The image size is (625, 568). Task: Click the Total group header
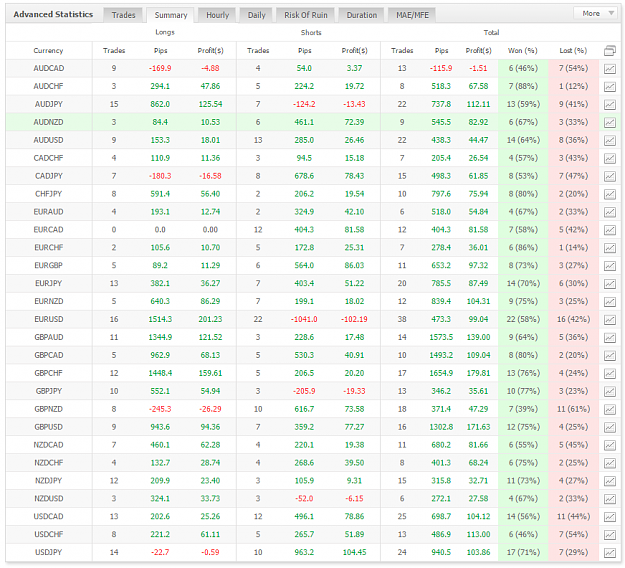point(491,32)
